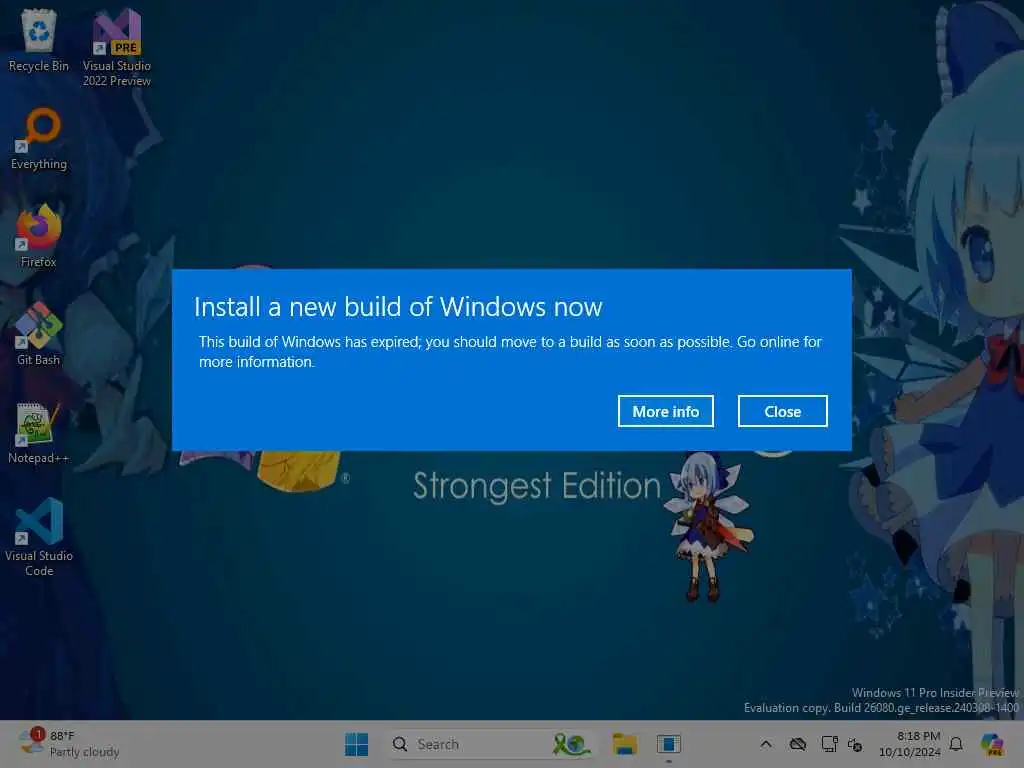This screenshot has width=1024, height=768.
Task: Select Visual Studio 2022 Preview shortcut
Action: point(117,47)
